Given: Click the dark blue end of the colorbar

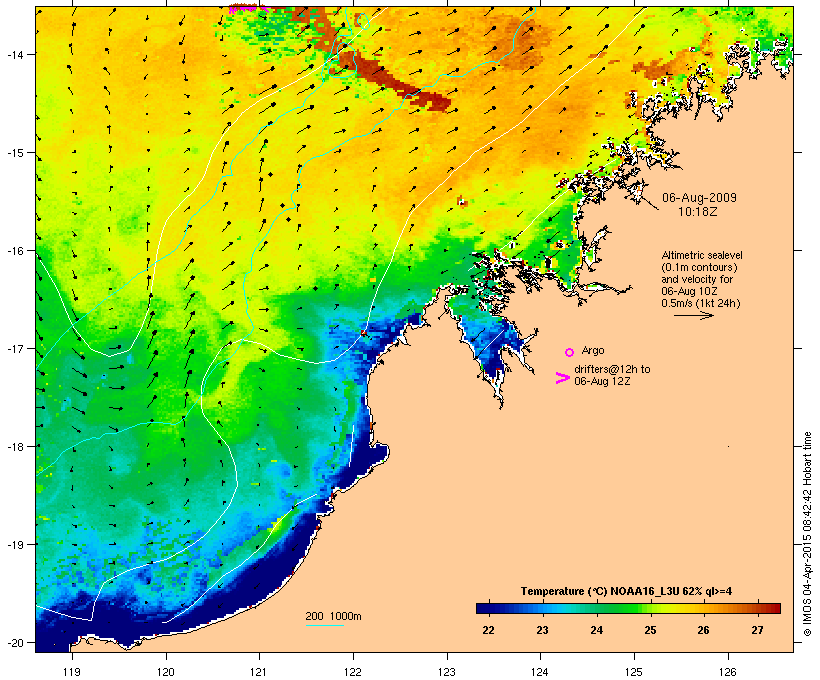Looking at the screenshot, I should (x=484, y=608).
